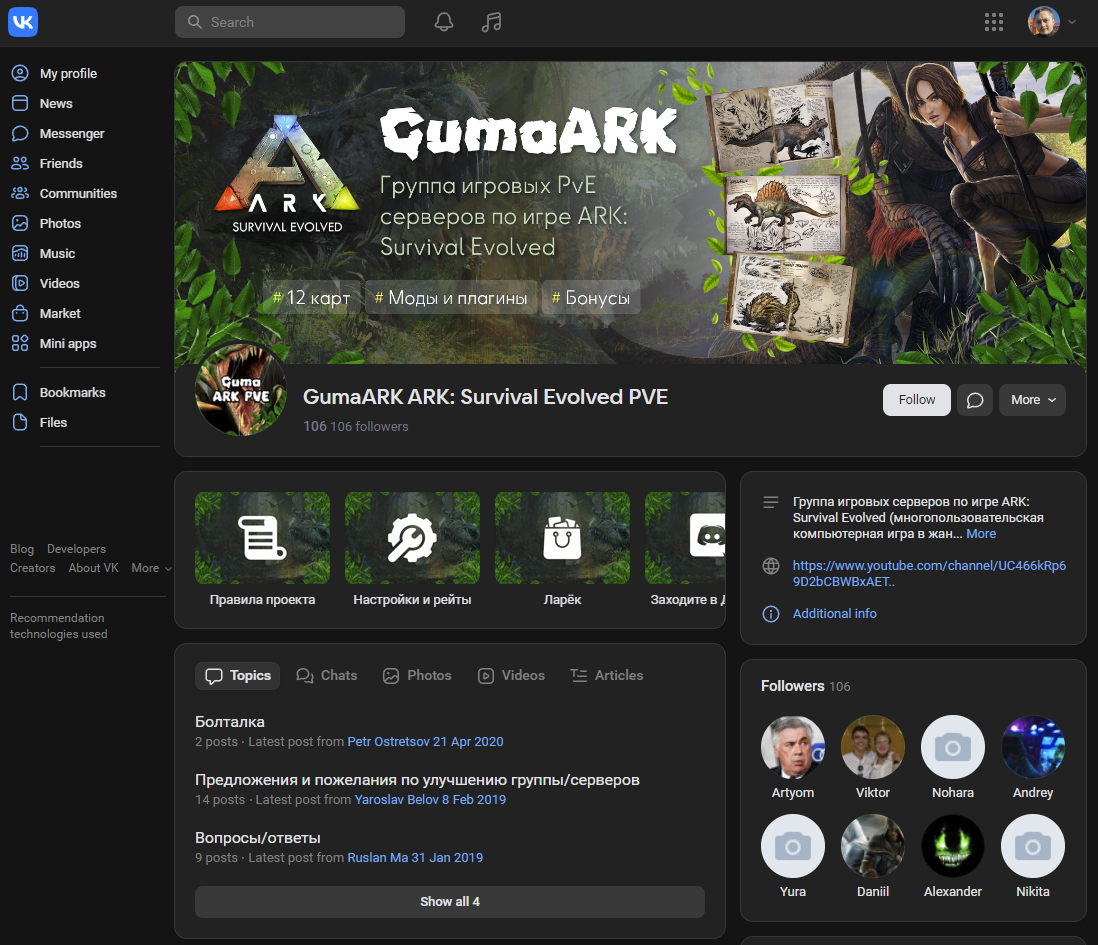This screenshot has height=945, width=1098.
Task: Open Yaroslav Belov 8 Feb 2019 post link
Action: (430, 799)
